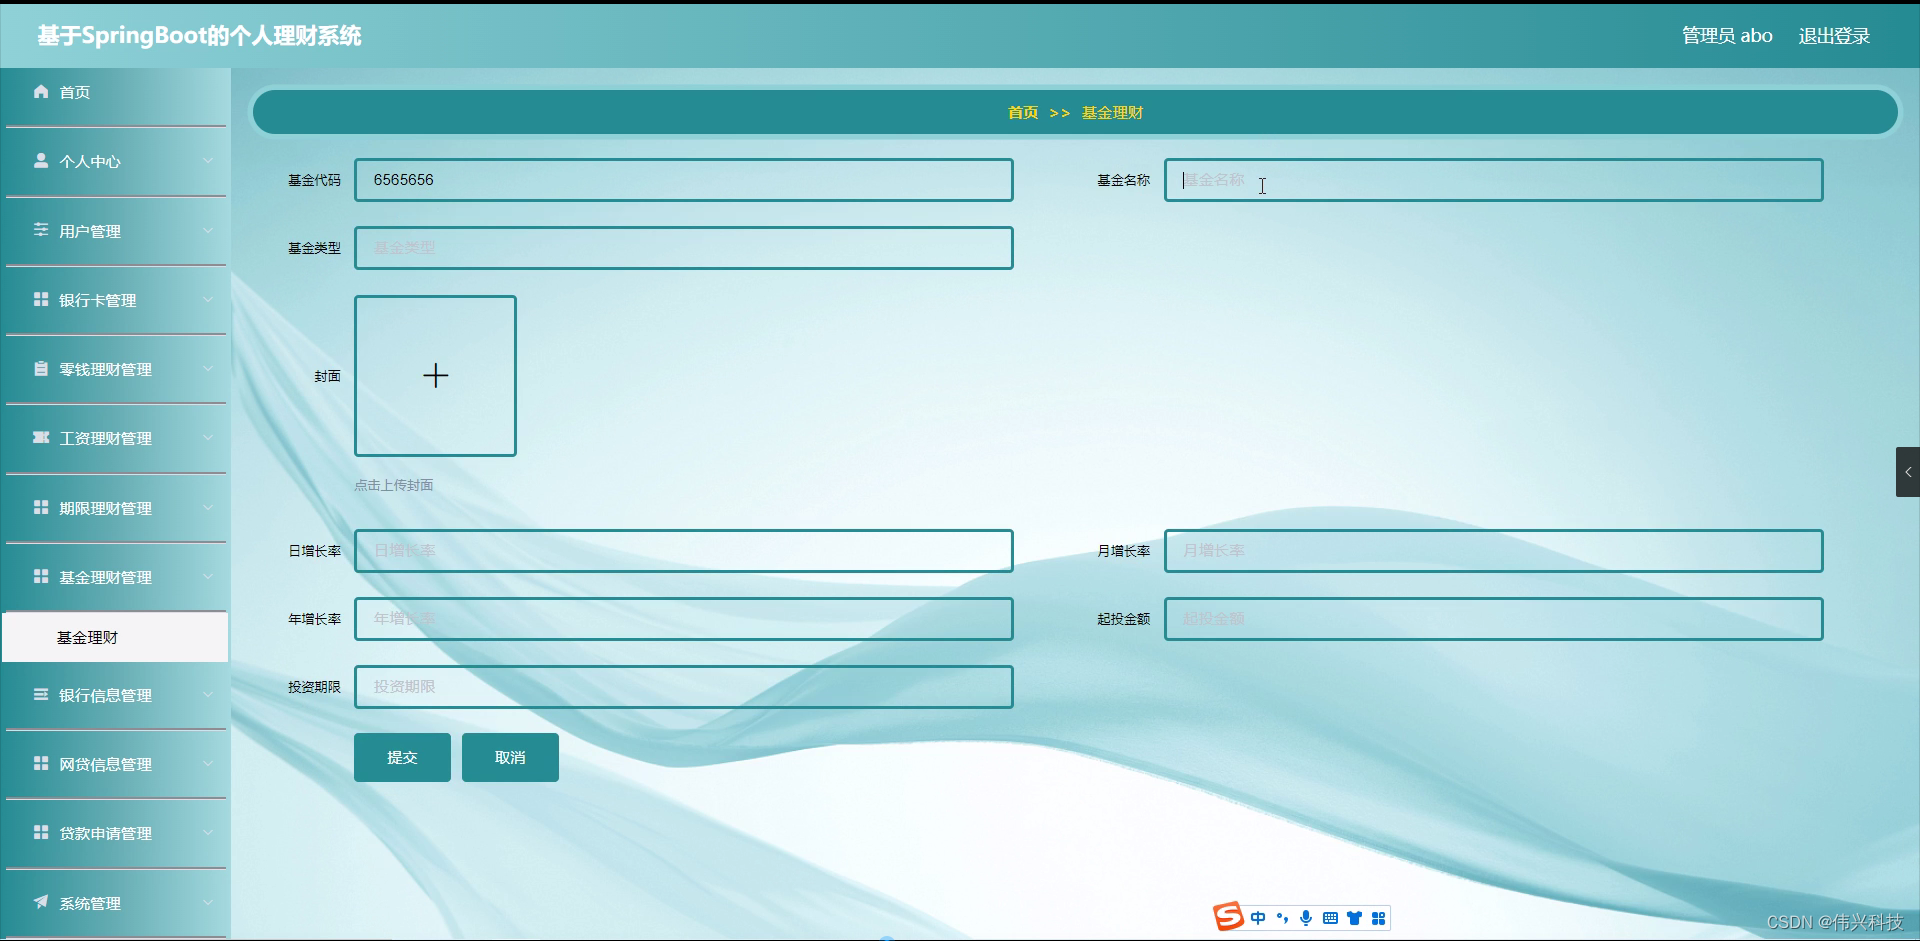This screenshot has height=941, width=1920.
Task: Click the grid icon beside 银行卡管理
Action: click(41, 299)
